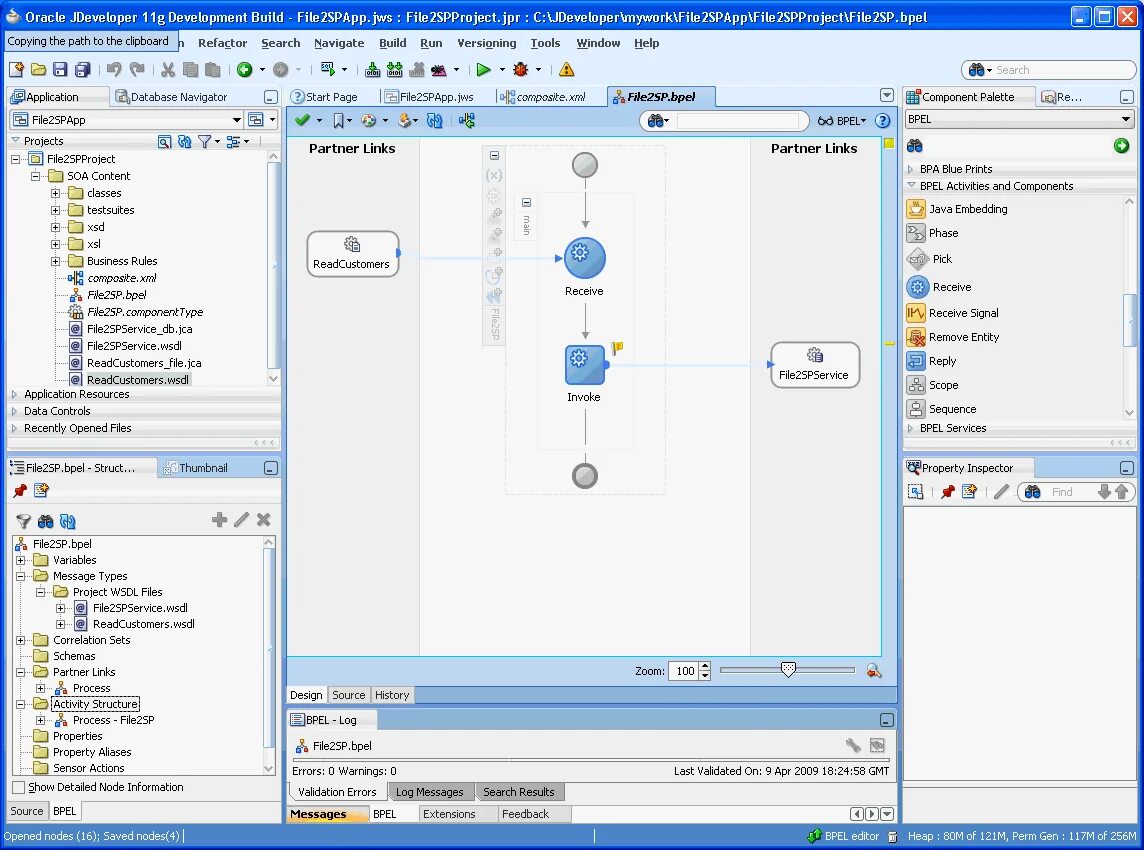
Task: Open the Extensions tab in log panel
Action: (x=449, y=814)
